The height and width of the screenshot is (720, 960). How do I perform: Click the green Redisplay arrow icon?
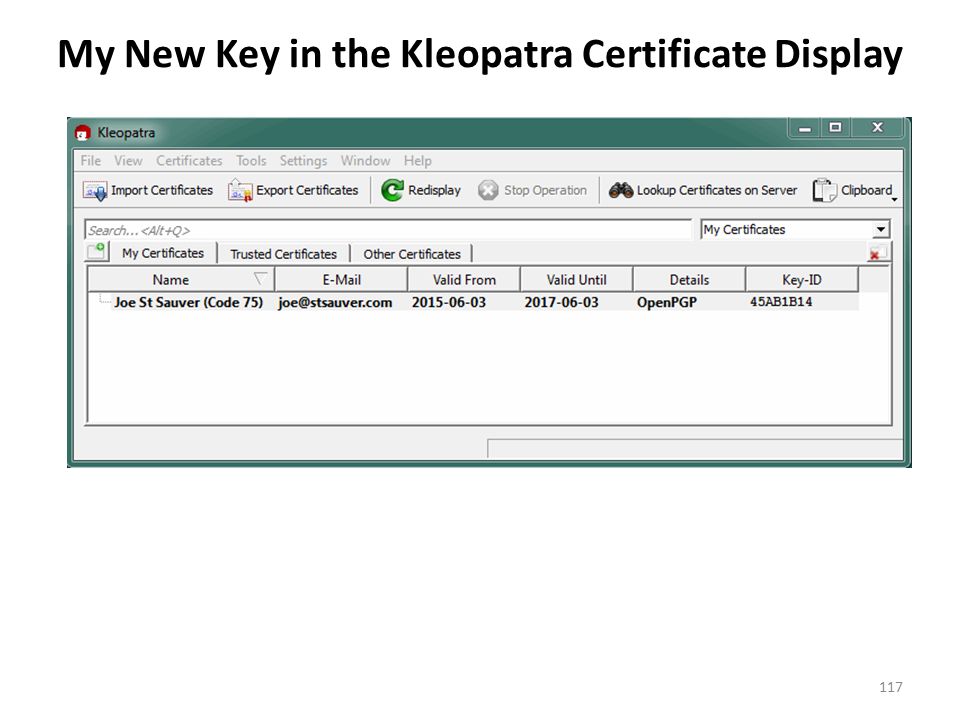pyautogui.click(x=392, y=190)
